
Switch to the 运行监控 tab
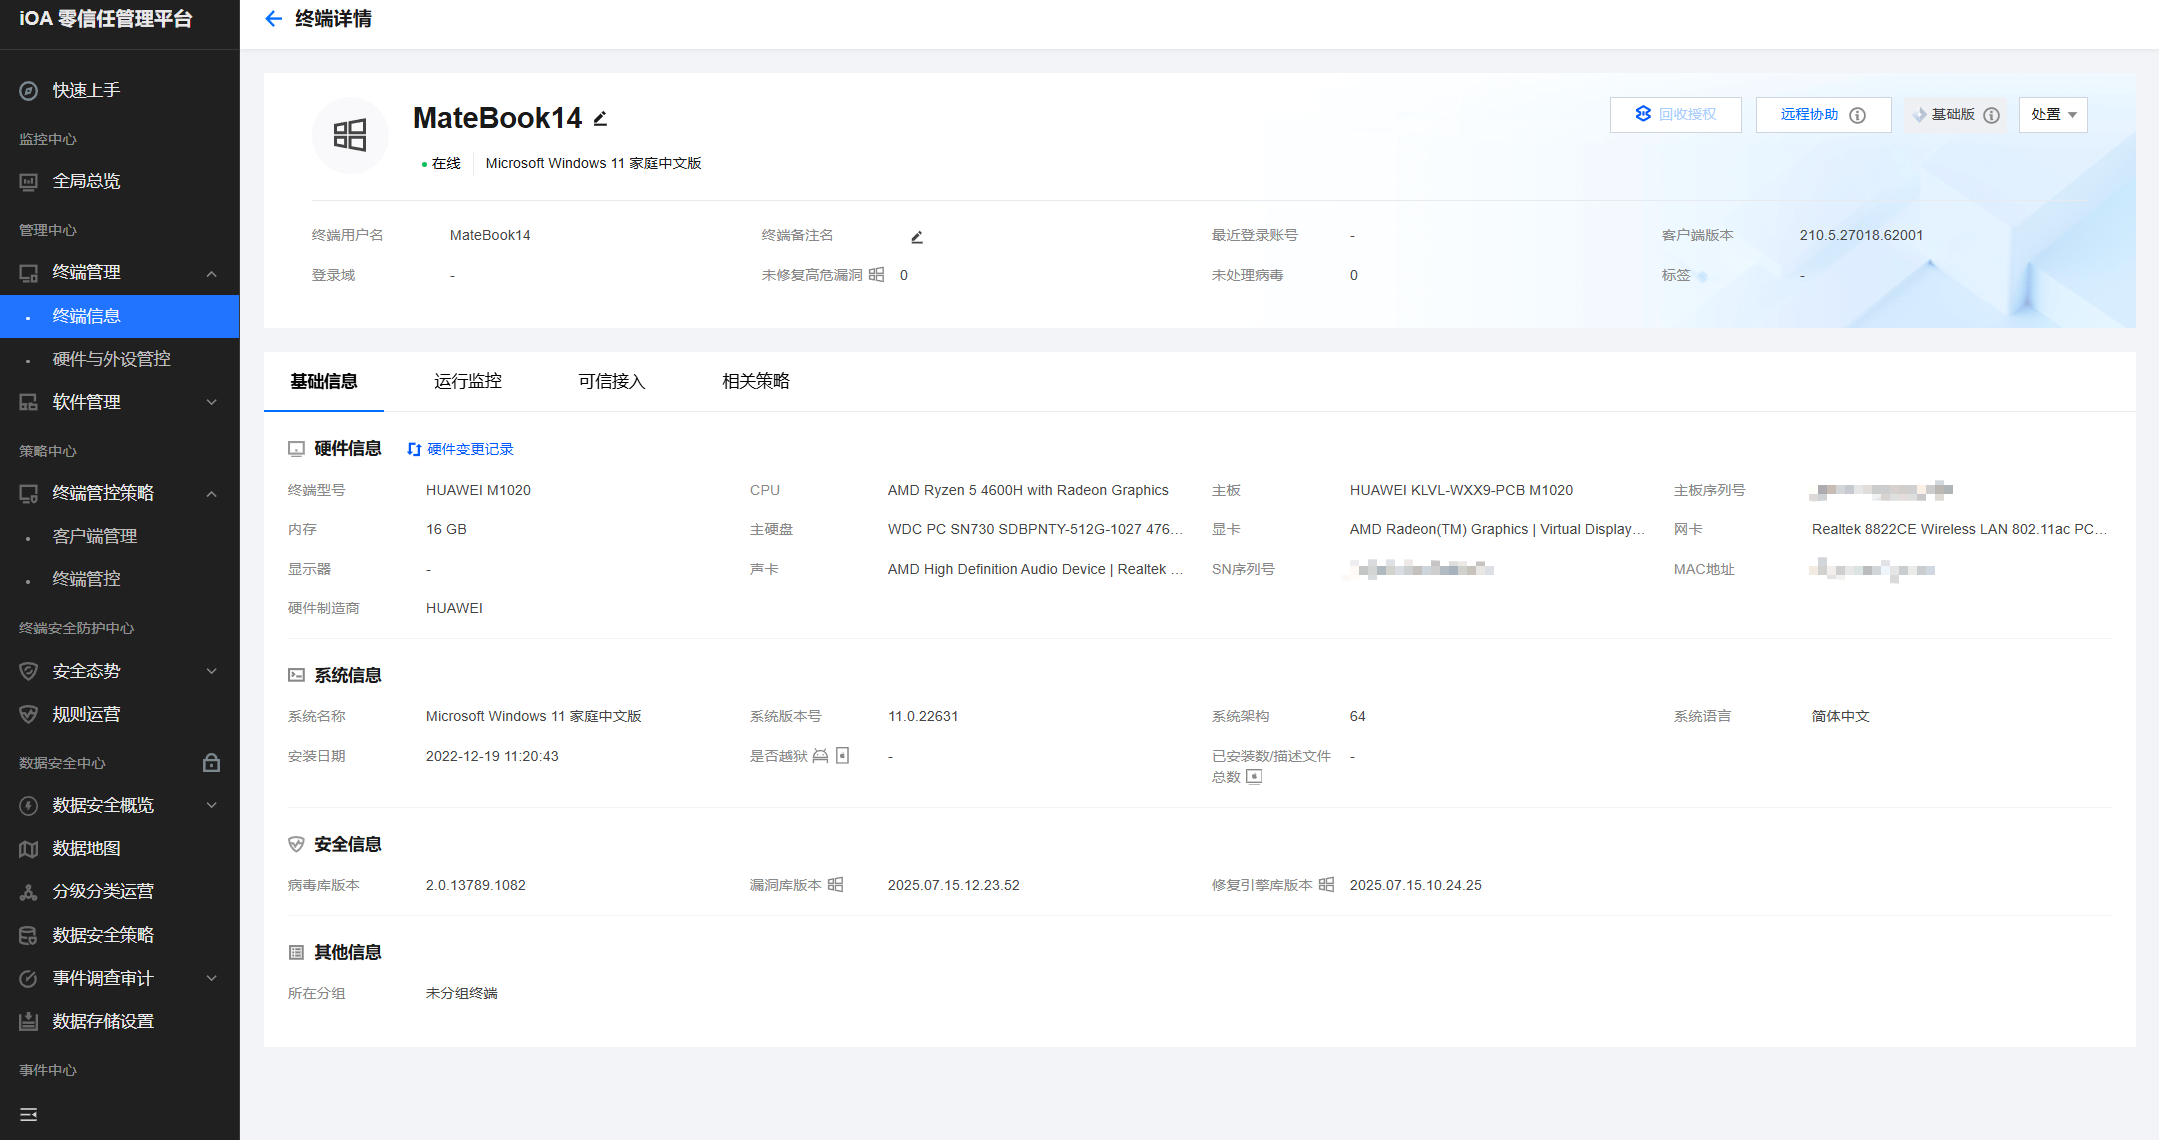point(468,381)
